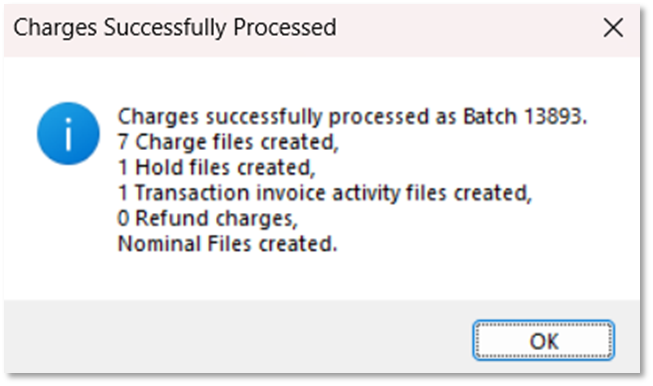Click the word 'Processed' in the title
This screenshot has height=386, width=653.
coord(285,28)
